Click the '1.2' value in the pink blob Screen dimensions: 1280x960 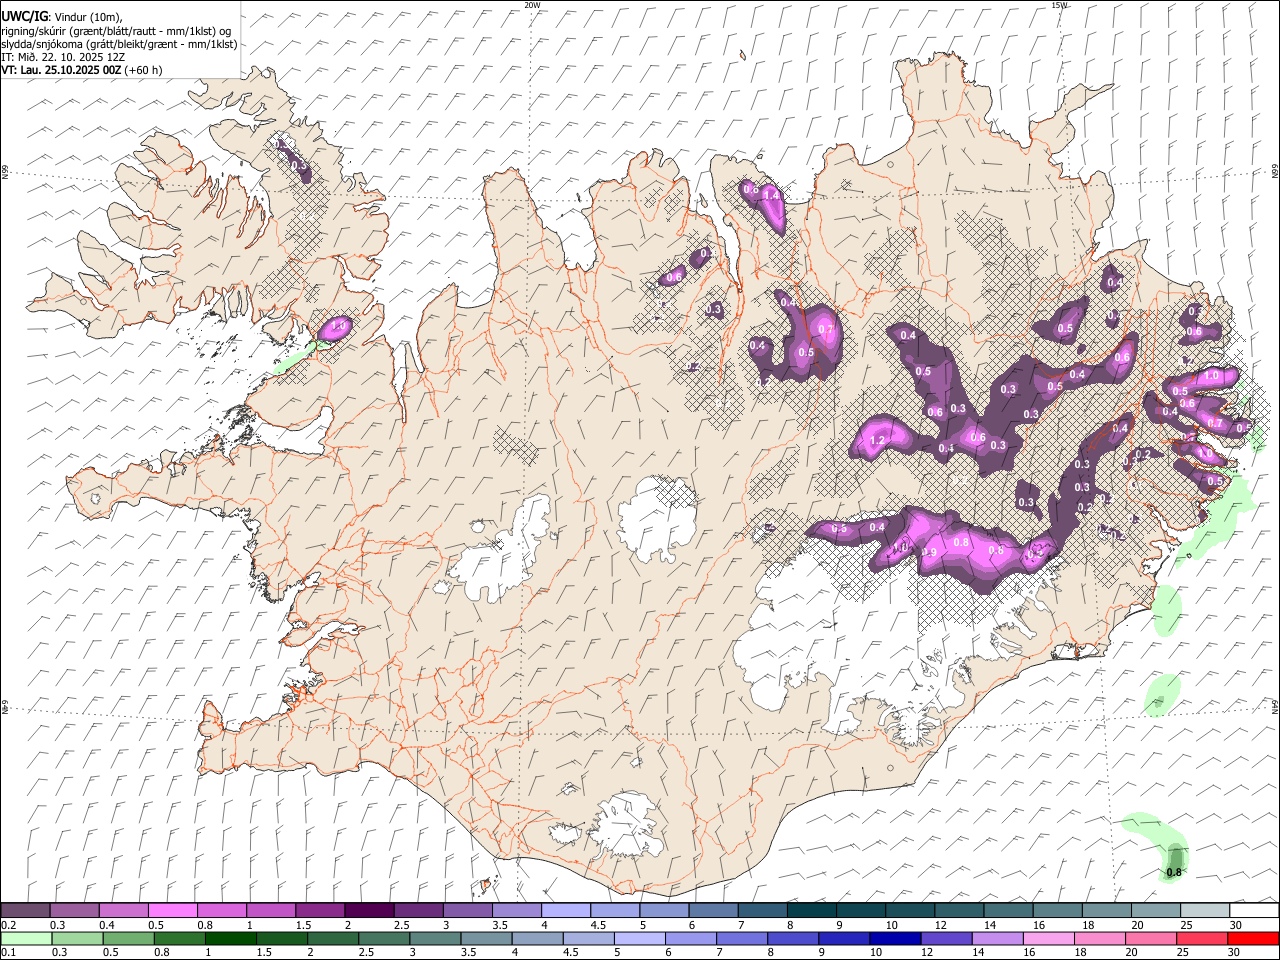pyautogui.click(x=878, y=440)
